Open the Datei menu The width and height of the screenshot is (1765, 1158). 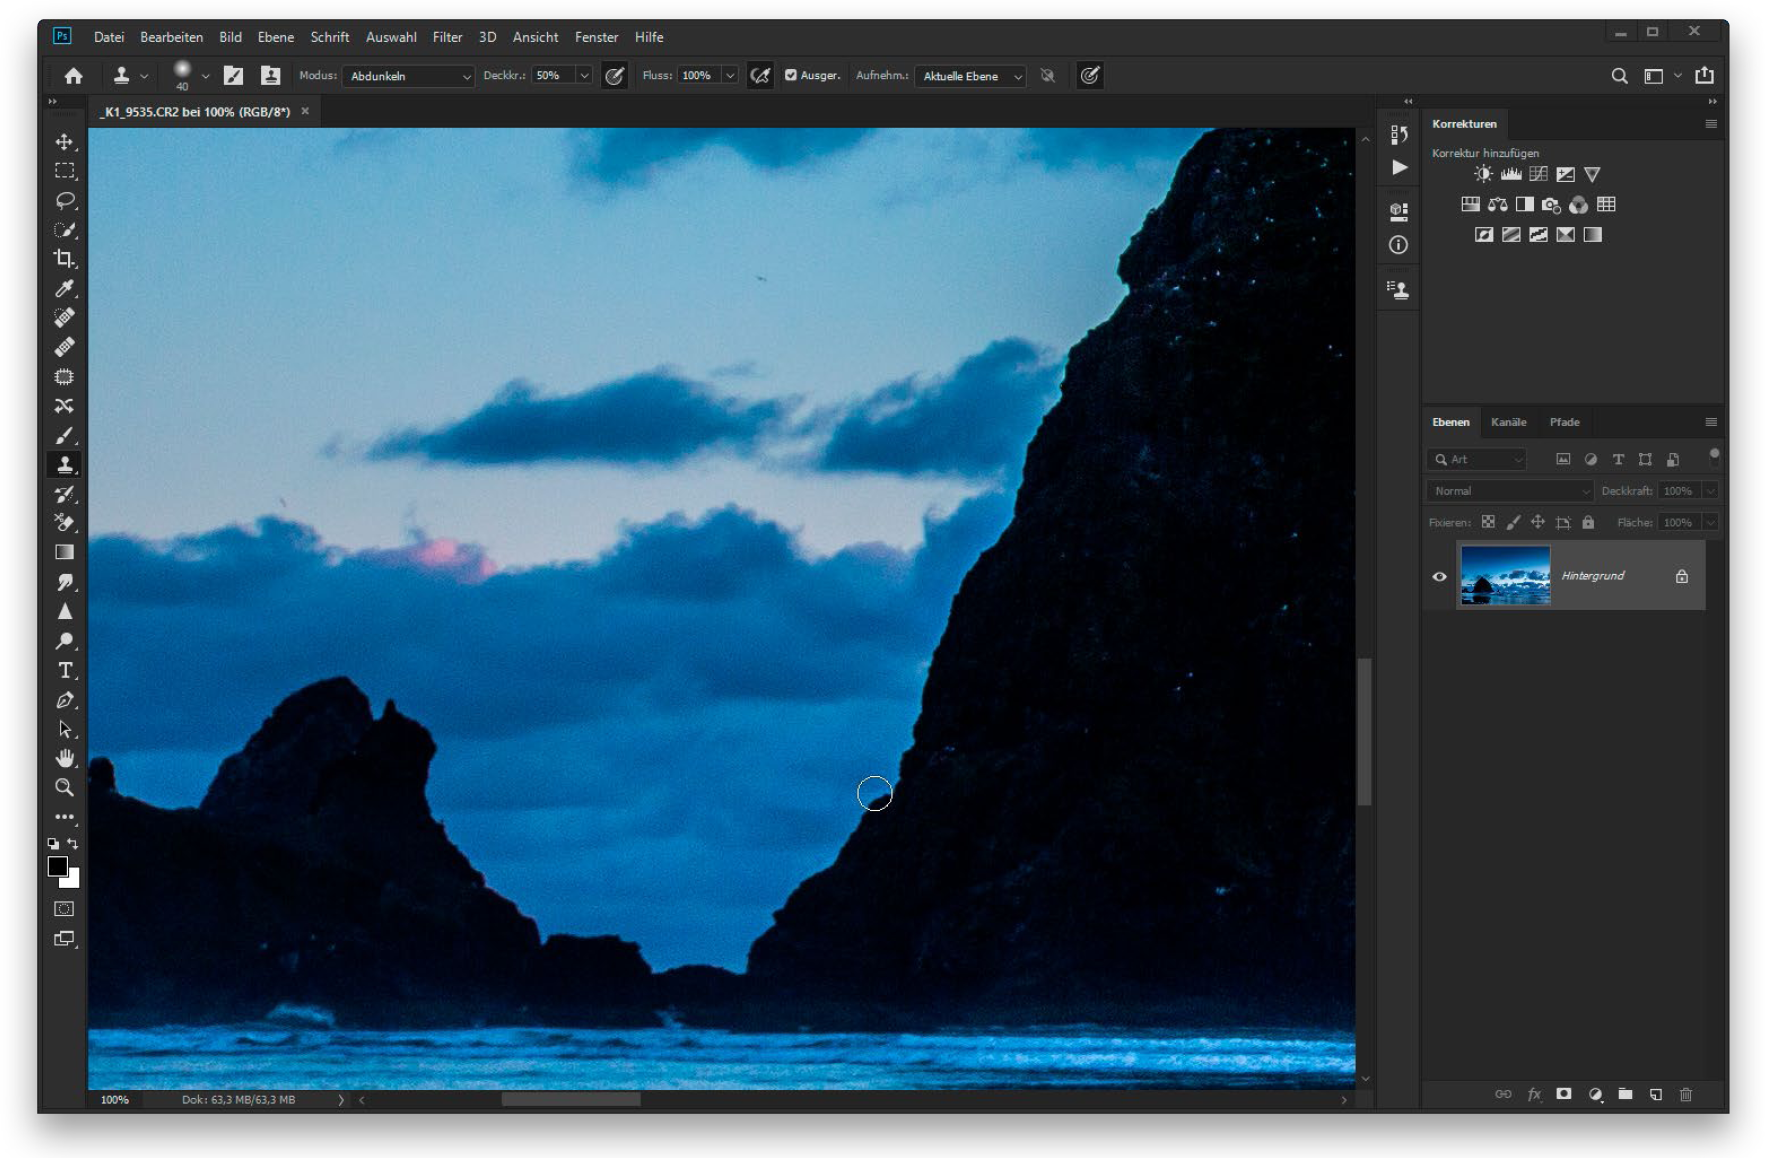pyautogui.click(x=109, y=37)
